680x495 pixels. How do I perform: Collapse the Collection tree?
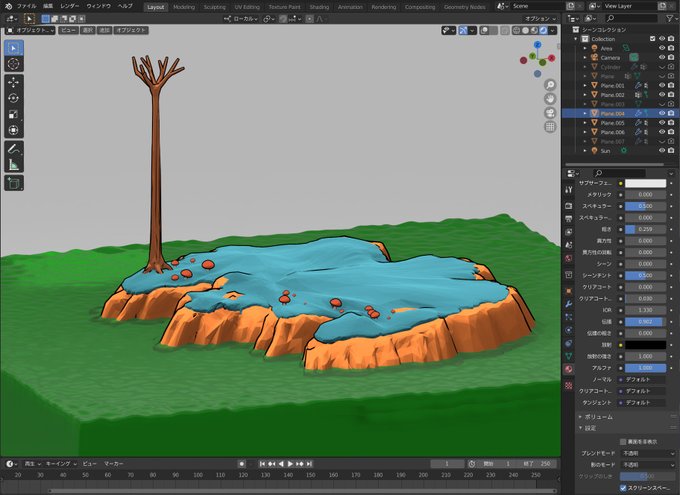click(x=576, y=39)
